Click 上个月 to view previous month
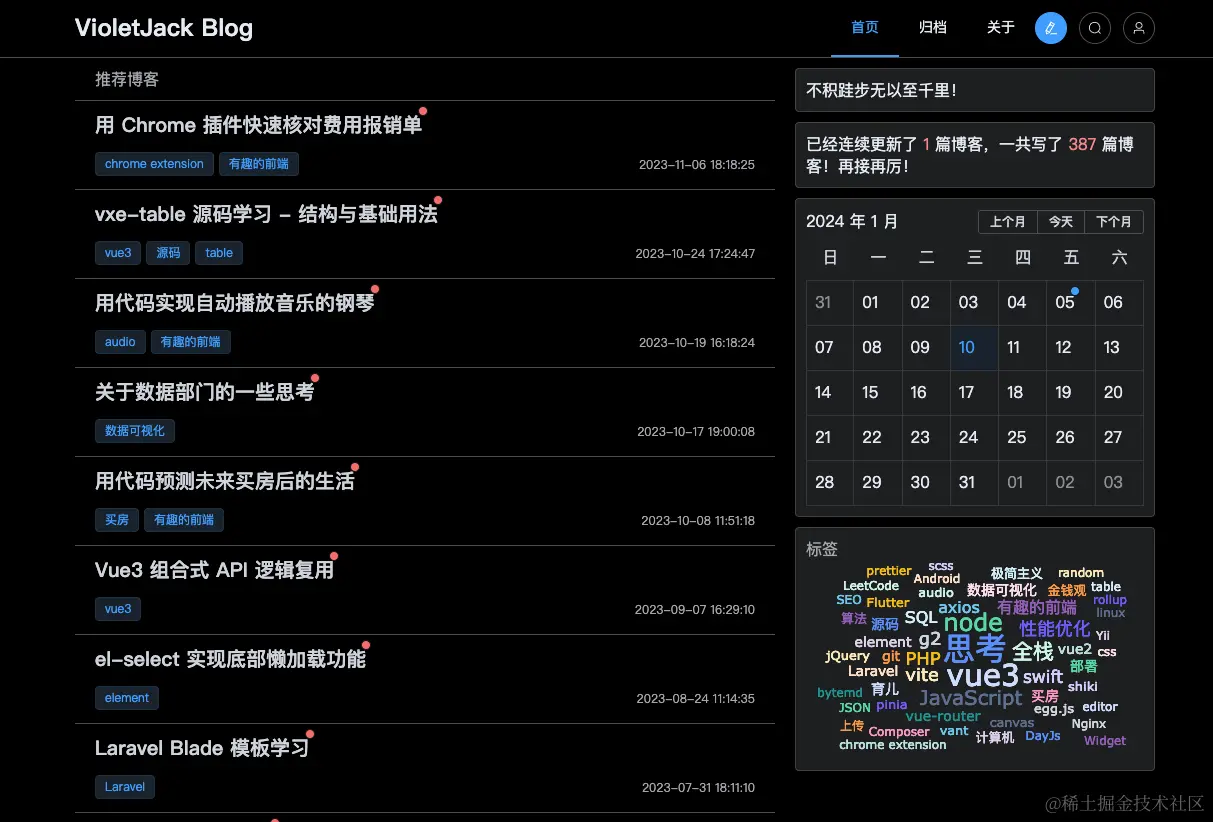Viewport: 1213px width, 822px height. (x=1008, y=221)
